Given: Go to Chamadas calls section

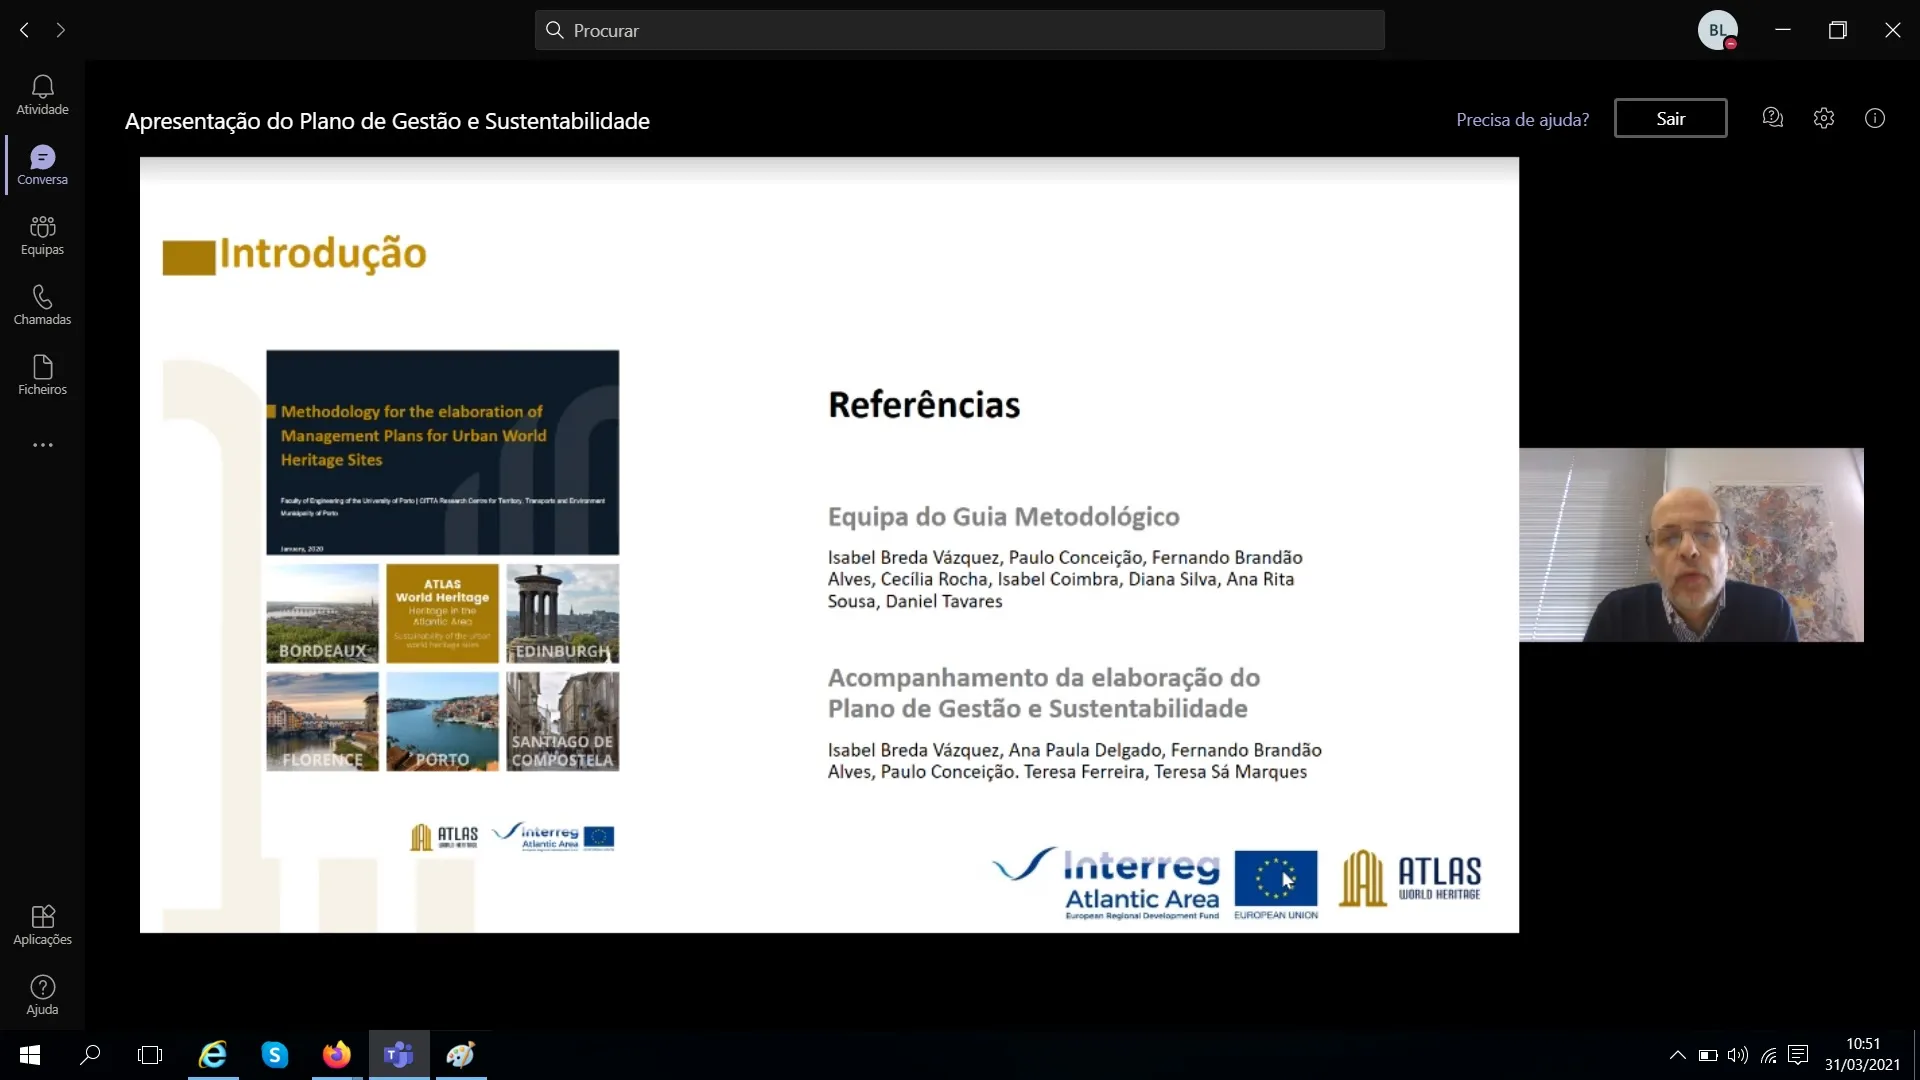Looking at the screenshot, I should (x=42, y=305).
